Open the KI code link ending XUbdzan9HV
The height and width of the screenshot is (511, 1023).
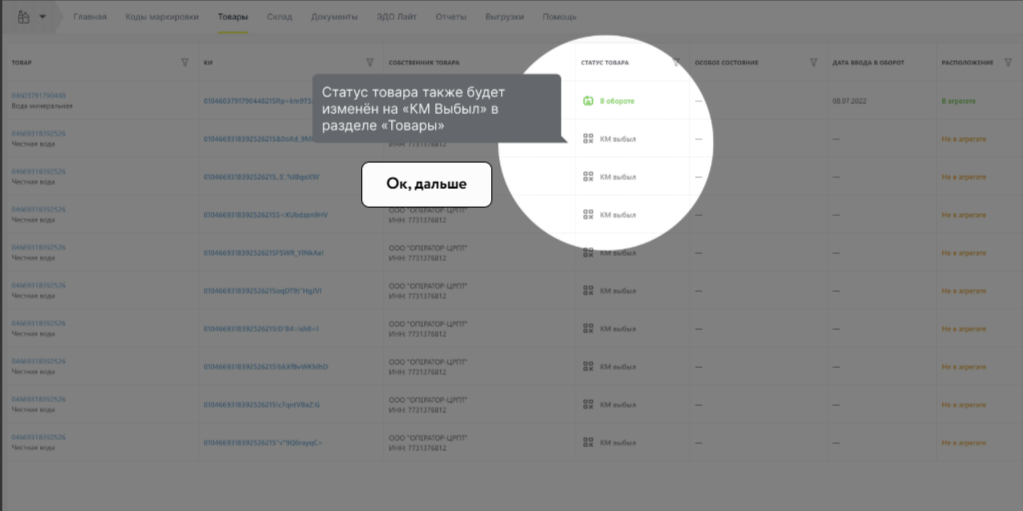coord(266,215)
